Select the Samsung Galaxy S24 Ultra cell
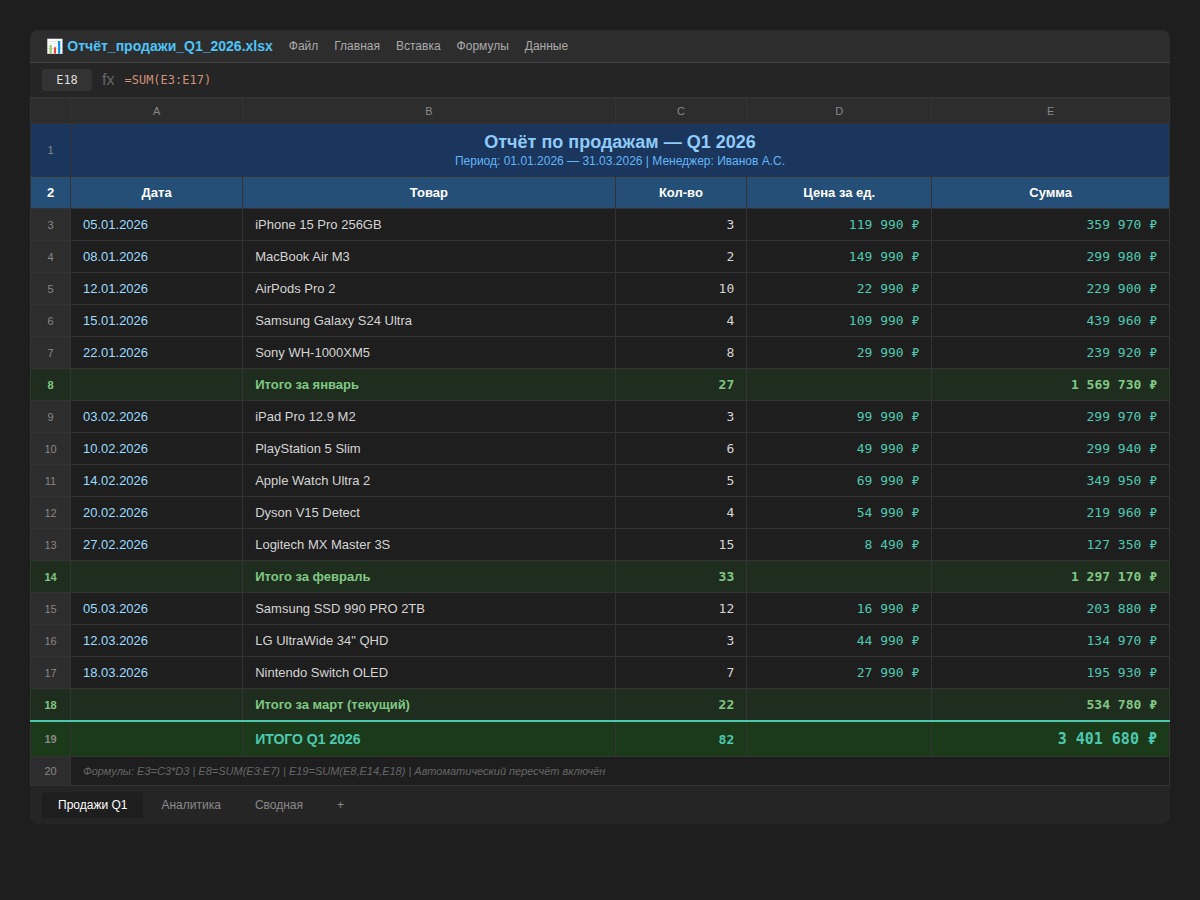The height and width of the screenshot is (900, 1200). tap(429, 321)
